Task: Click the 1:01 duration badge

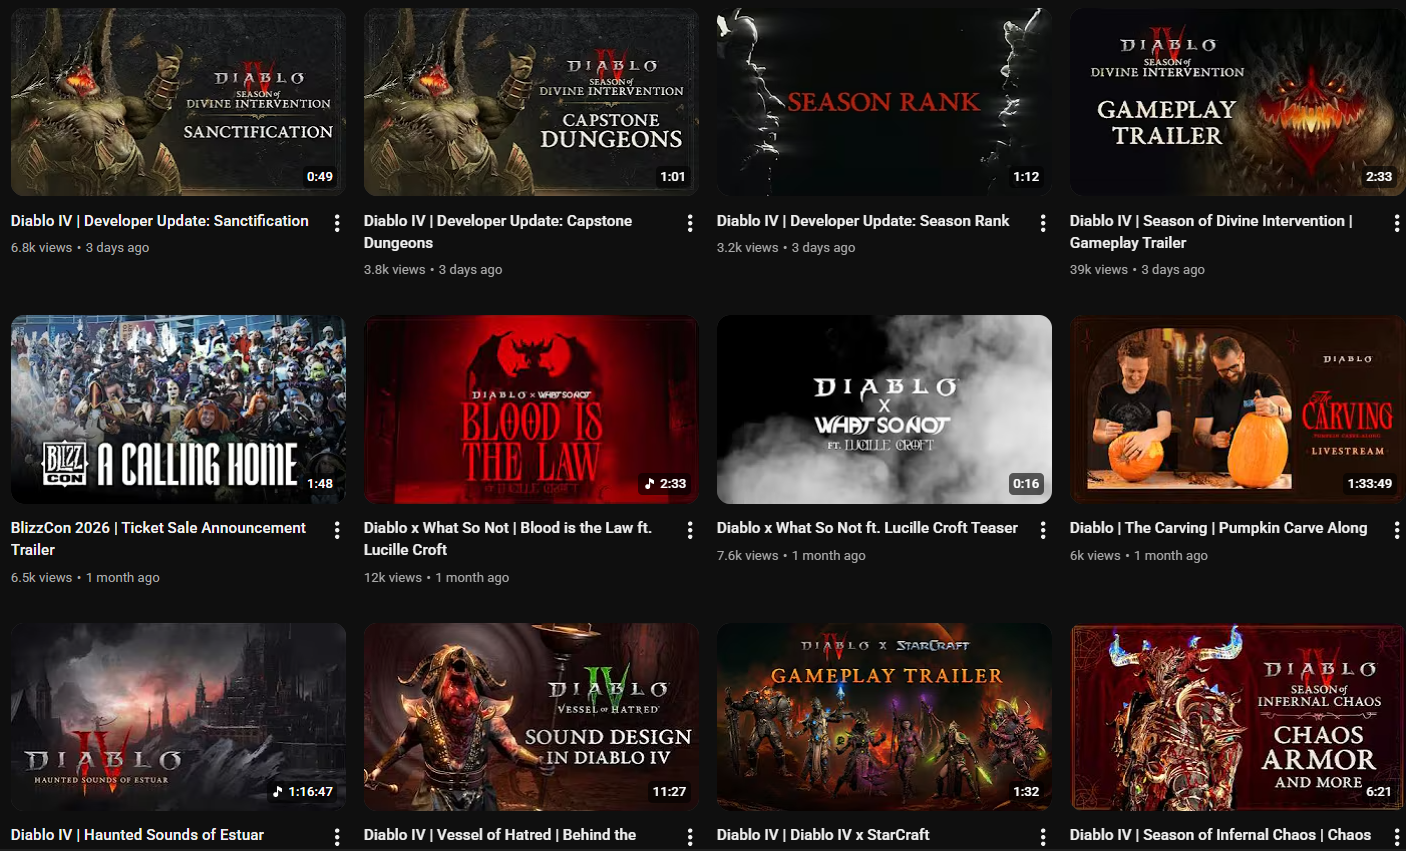Action: coord(673,177)
